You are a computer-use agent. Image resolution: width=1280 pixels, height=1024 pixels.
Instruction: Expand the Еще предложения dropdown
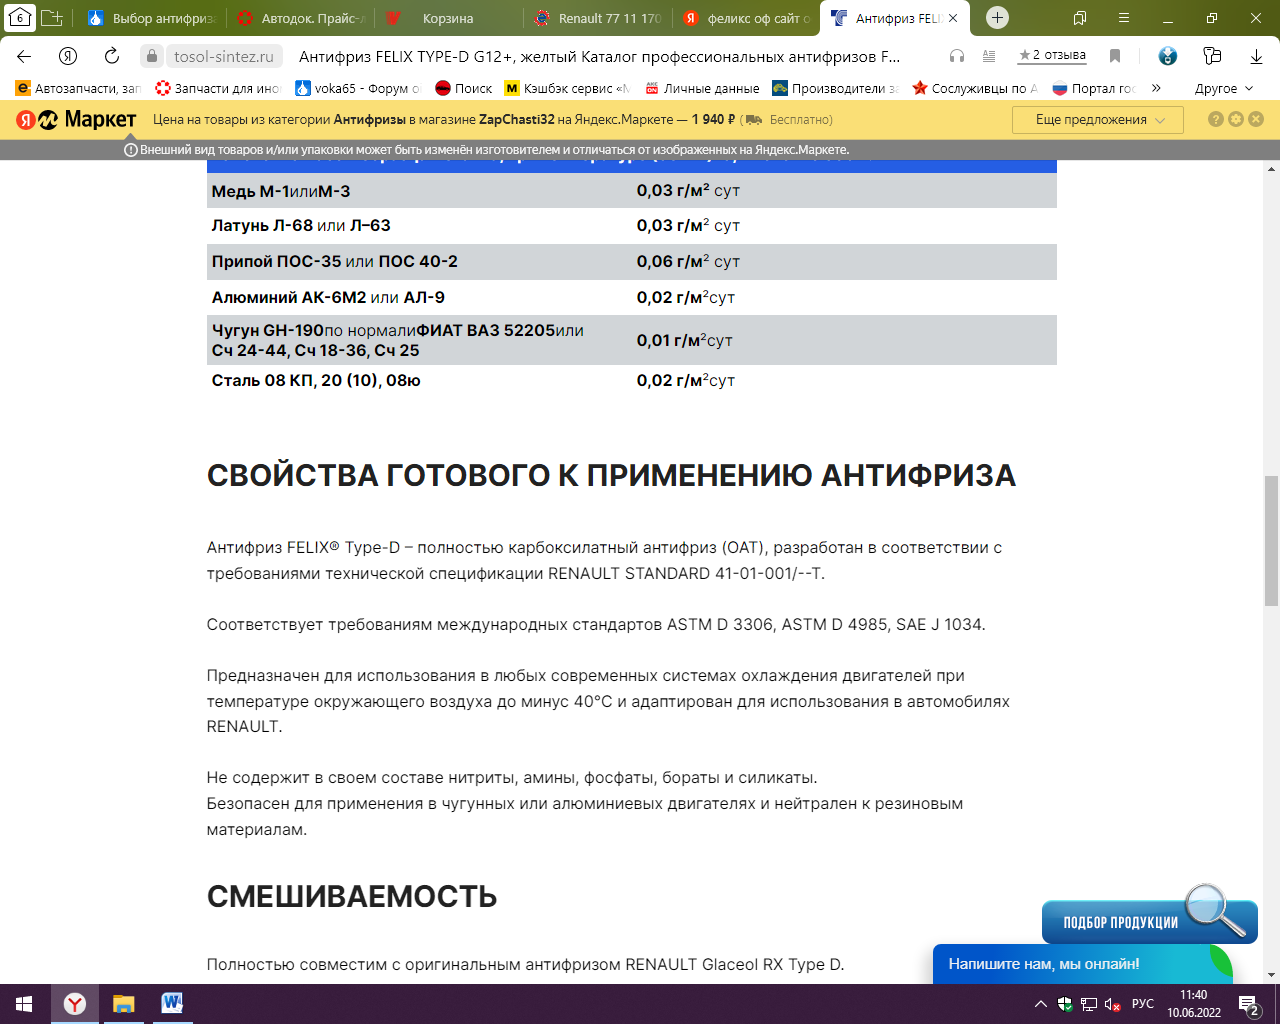tap(1098, 120)
